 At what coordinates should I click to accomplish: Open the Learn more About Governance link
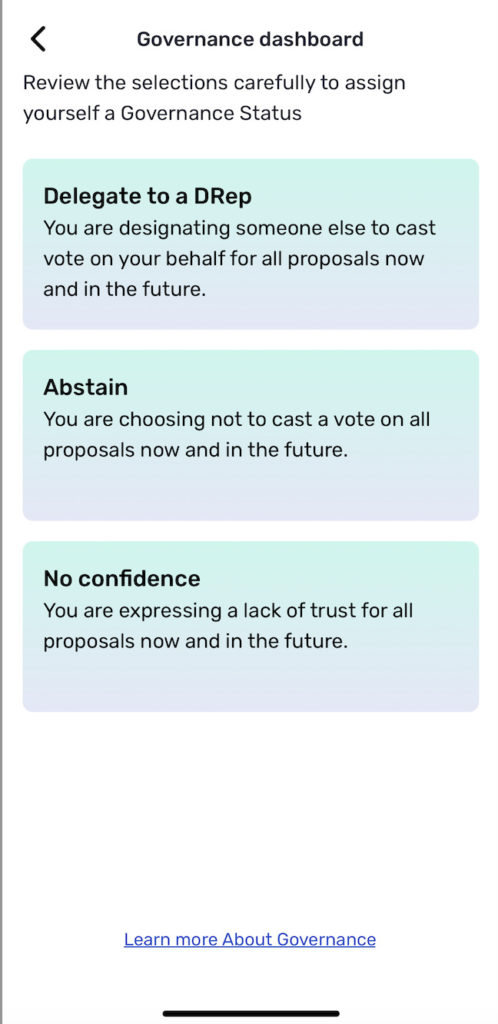[x=250, y=939]
